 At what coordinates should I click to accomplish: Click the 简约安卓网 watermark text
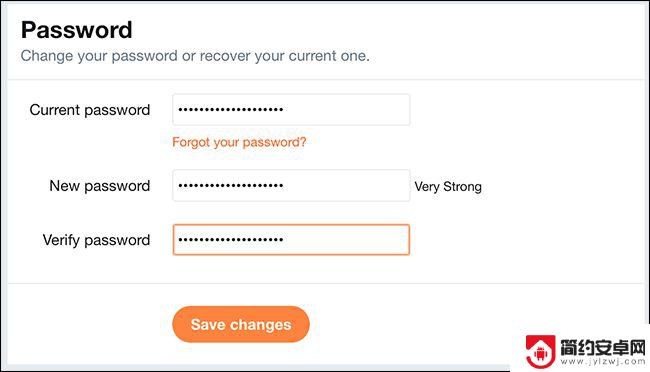coord(602,347)
